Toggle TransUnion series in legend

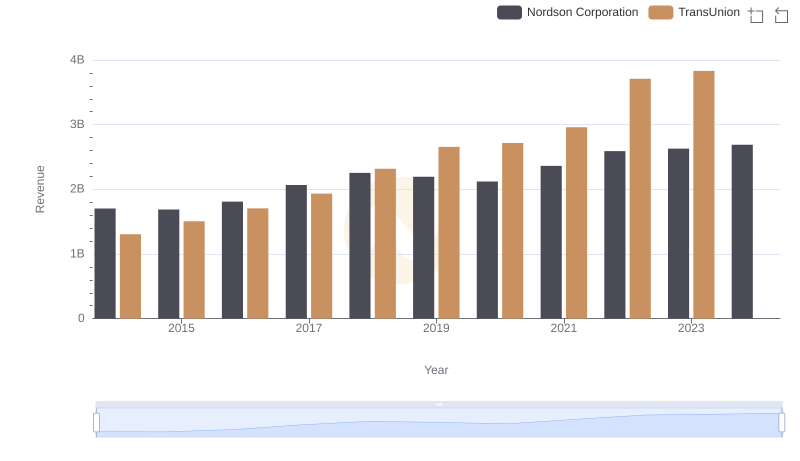click(694, 12)
